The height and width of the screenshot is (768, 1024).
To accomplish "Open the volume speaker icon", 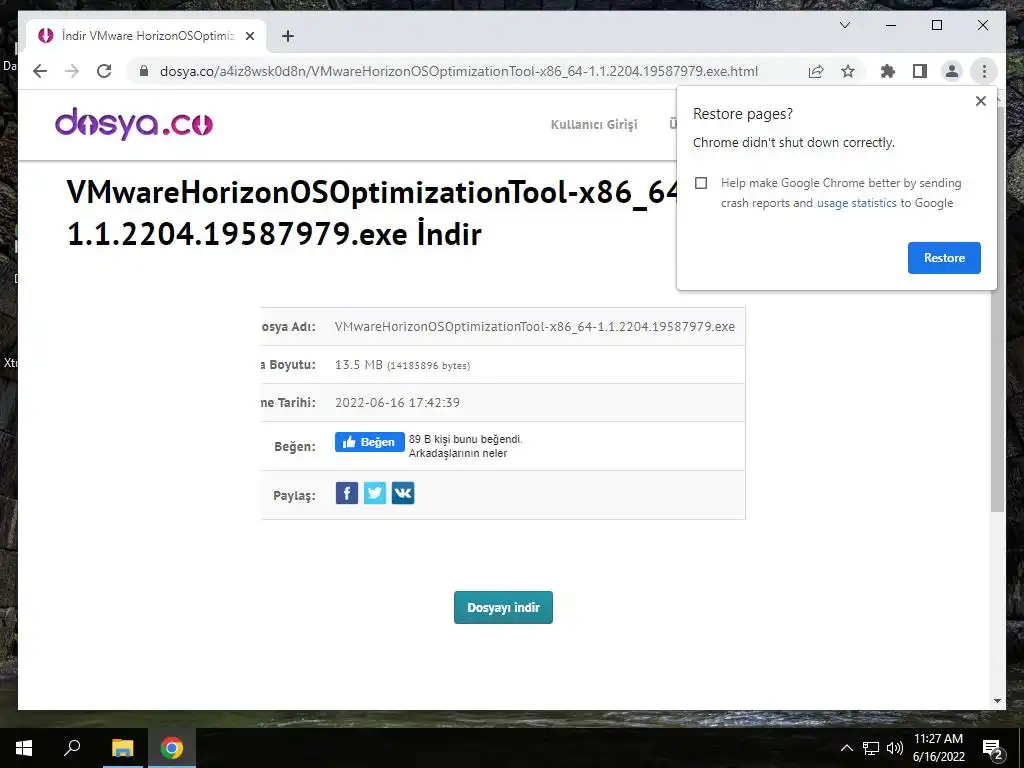I will coord(895,748).
